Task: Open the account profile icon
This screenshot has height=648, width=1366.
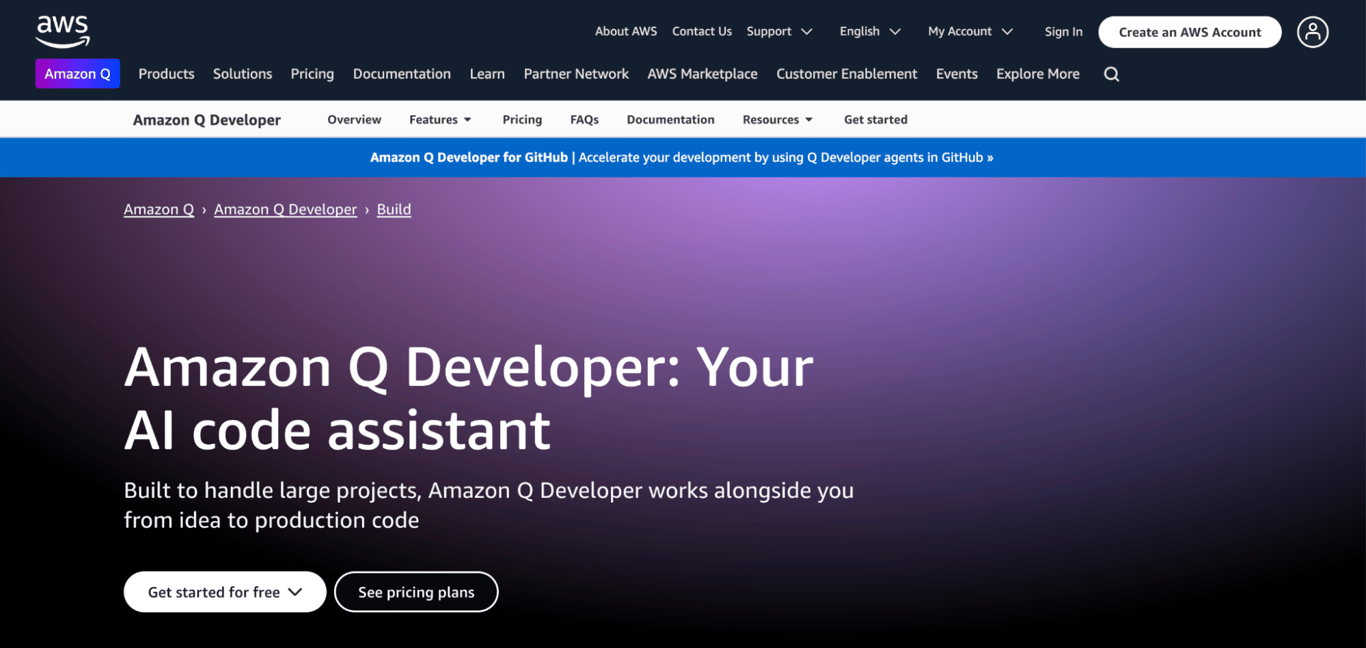Action: pyautogui.click(x=1312, y=31)
